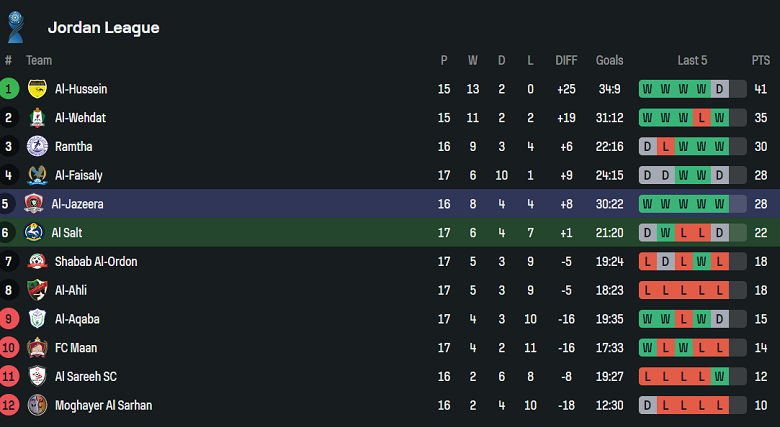Open Al Sareeh SC team link
The height and width of the screenshot is (427, 780).
tap(86, 377)
